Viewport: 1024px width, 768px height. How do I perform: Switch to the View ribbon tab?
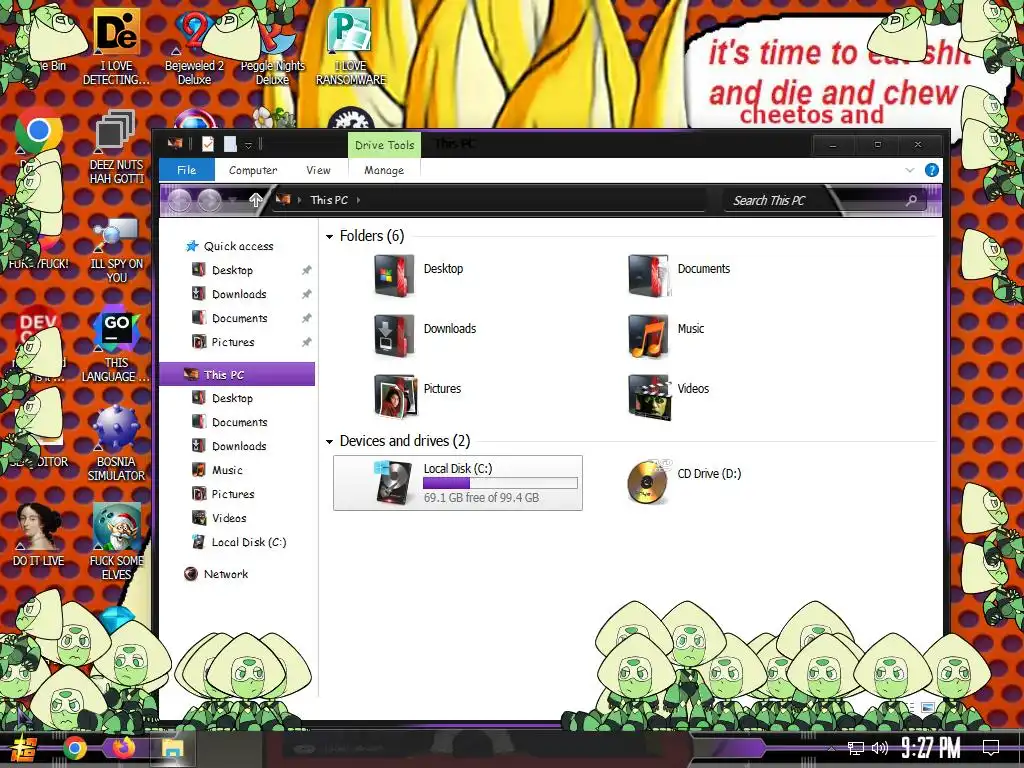pyautogui.click(x=318, y=170)
